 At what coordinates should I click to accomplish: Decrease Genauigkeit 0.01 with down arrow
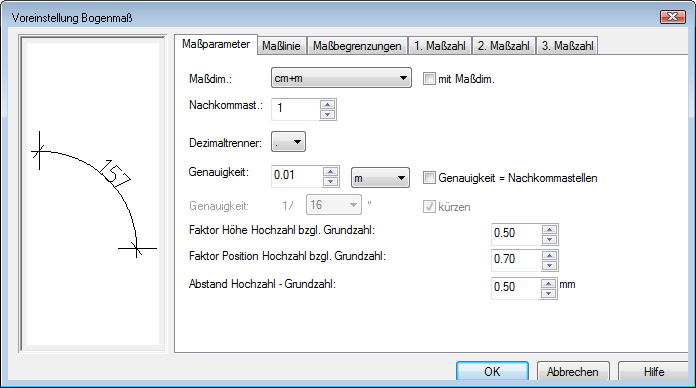331,182
